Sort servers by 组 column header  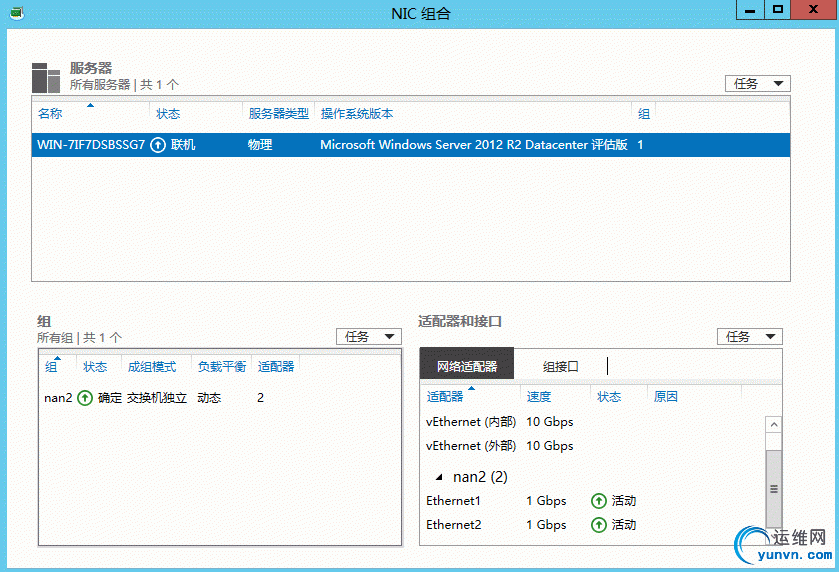point(644,113)
